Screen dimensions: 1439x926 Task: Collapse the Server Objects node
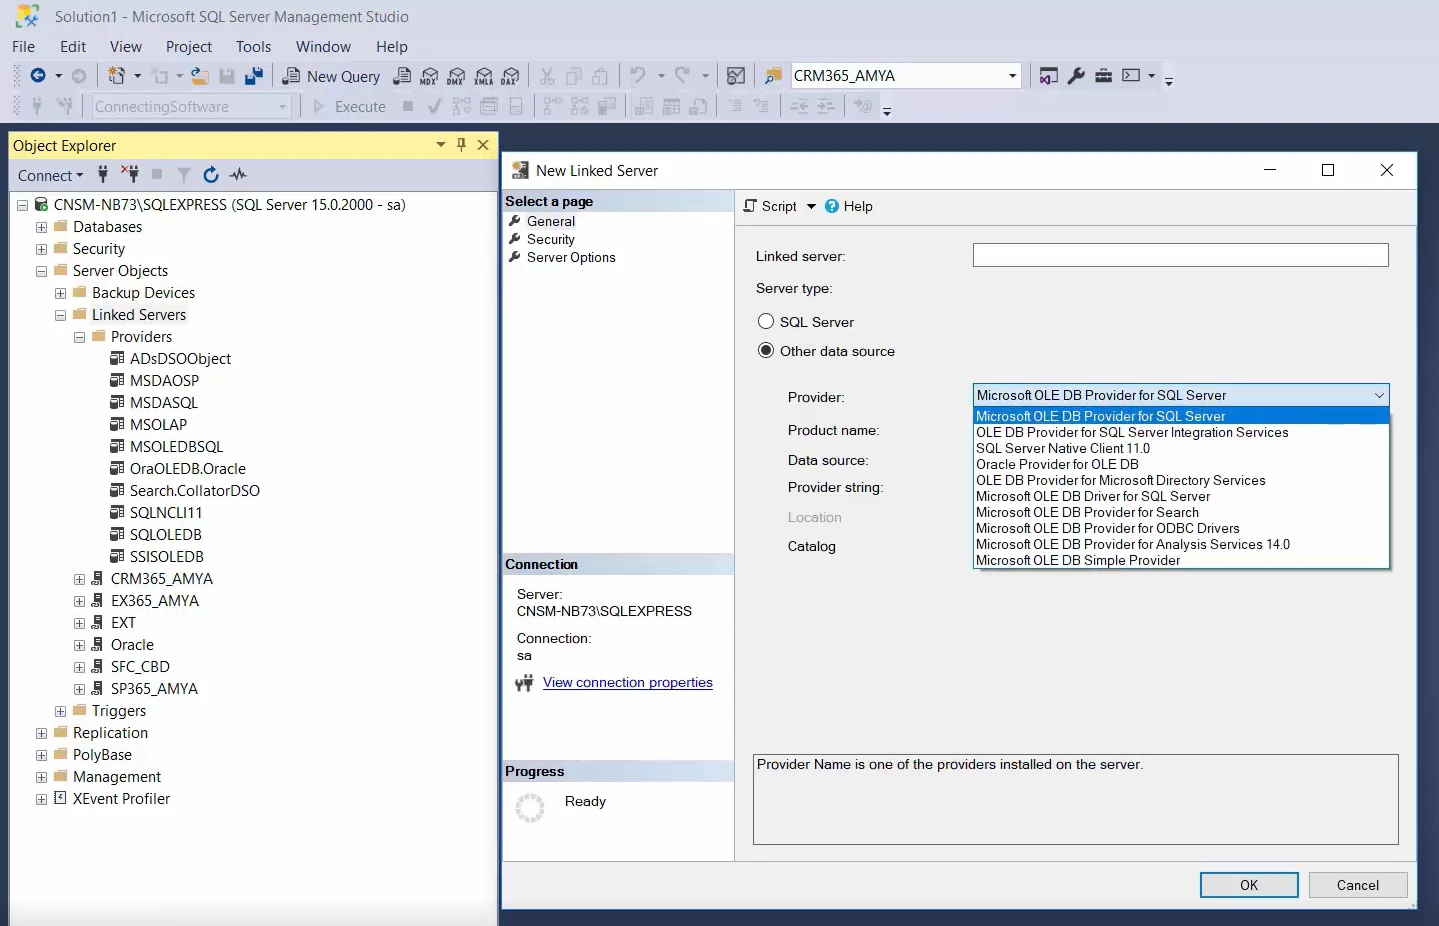pyautogui.click(x=41, y=271)
